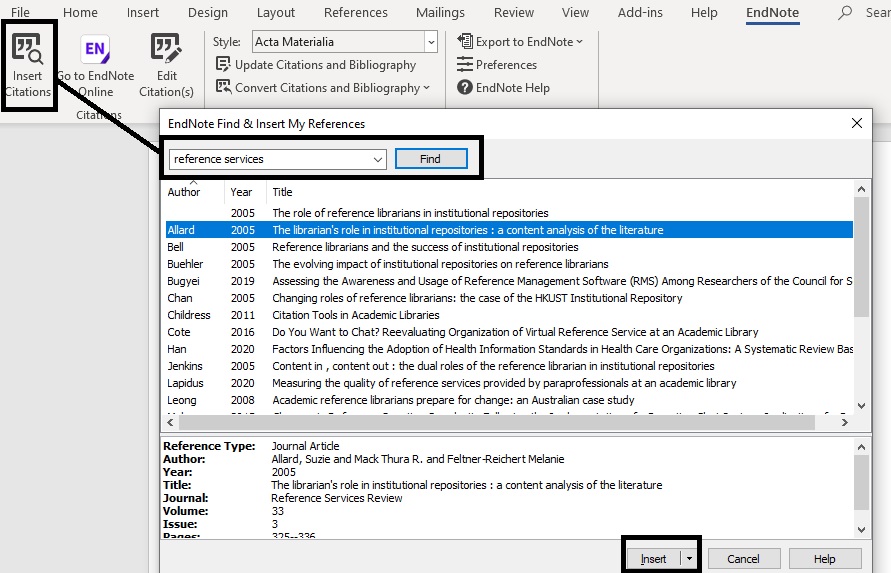Select the Leong 2008 reference
Viewport: 891px width, 573px height.
509,400
